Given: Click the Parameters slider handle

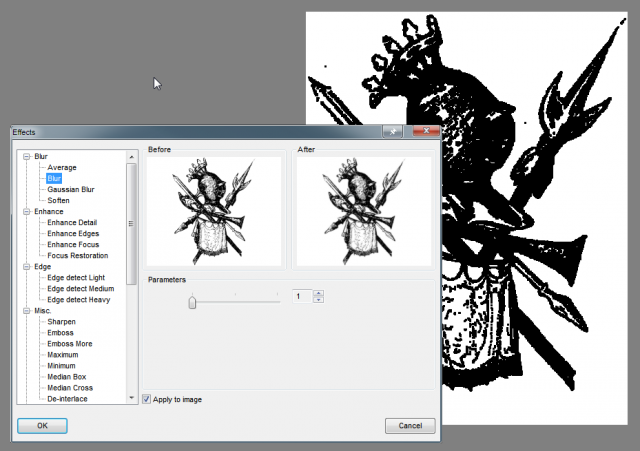Looking at the screenshot, I should tap(192, 302).
